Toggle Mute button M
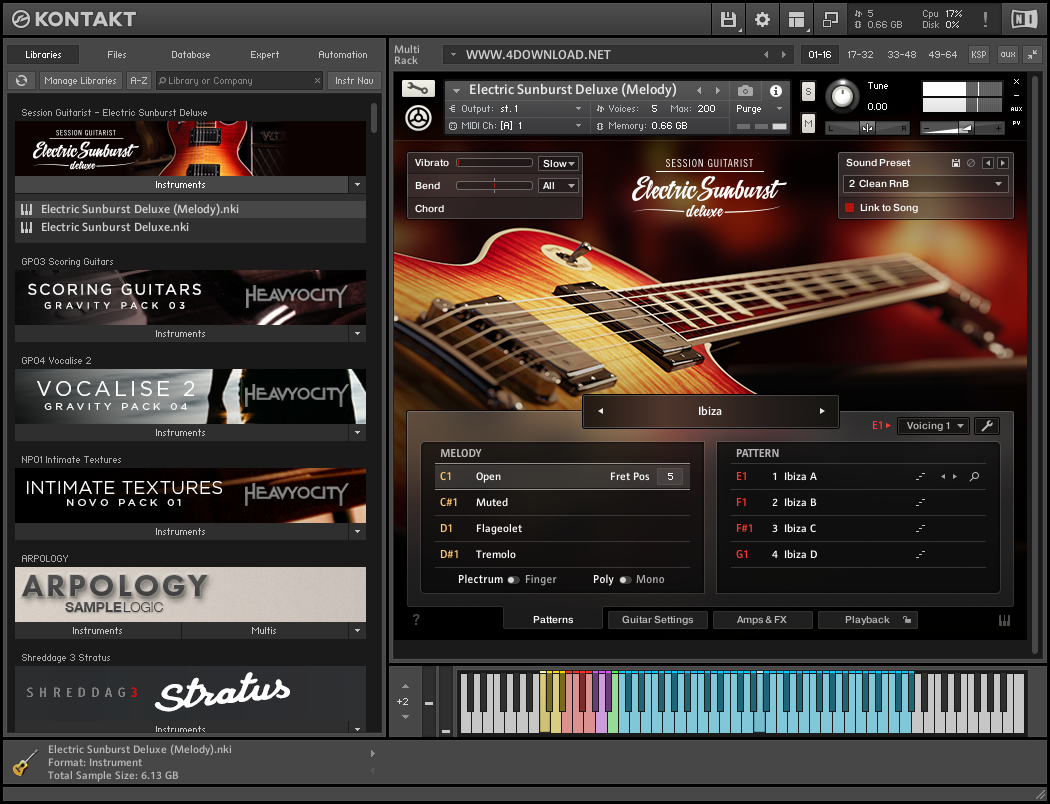 click(808, 123)
